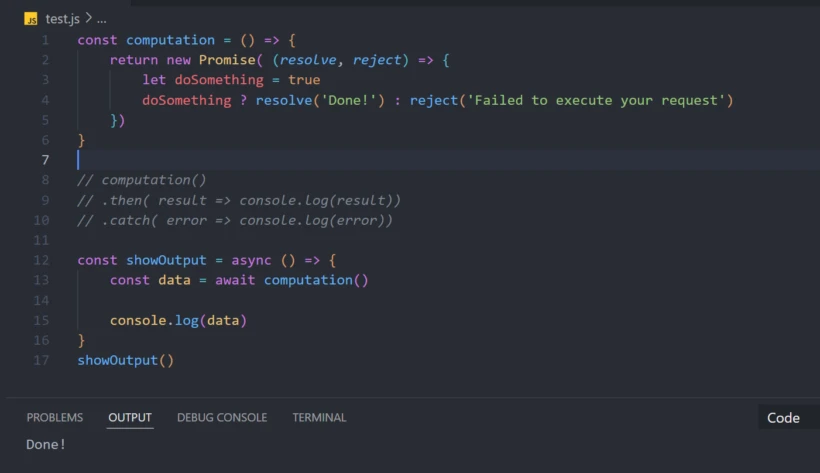Open the DEBUG CONSOLE tab
This screenshot has width=820, height=473.
pyautogui.click(x=222, y=417)
